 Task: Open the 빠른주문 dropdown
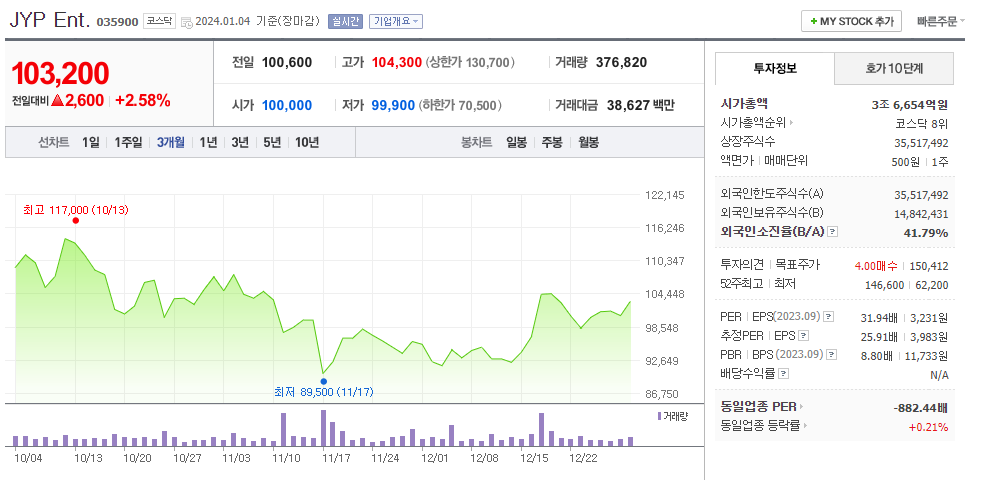[x=941, y=21]
